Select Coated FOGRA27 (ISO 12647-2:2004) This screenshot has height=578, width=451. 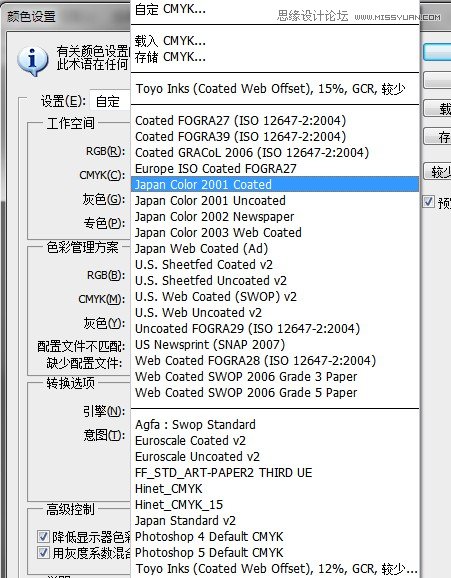click(275, 121)
